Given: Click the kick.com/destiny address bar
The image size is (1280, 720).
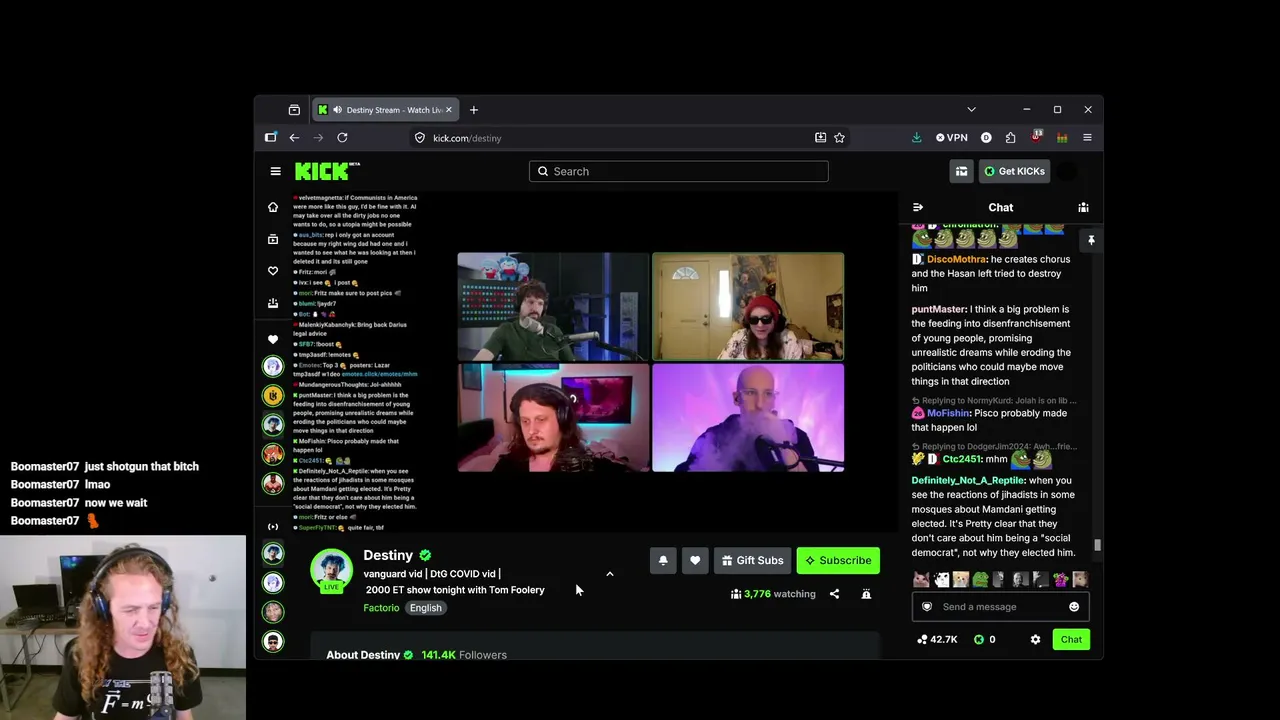Looking at the screenshot, I should point(610,138).
